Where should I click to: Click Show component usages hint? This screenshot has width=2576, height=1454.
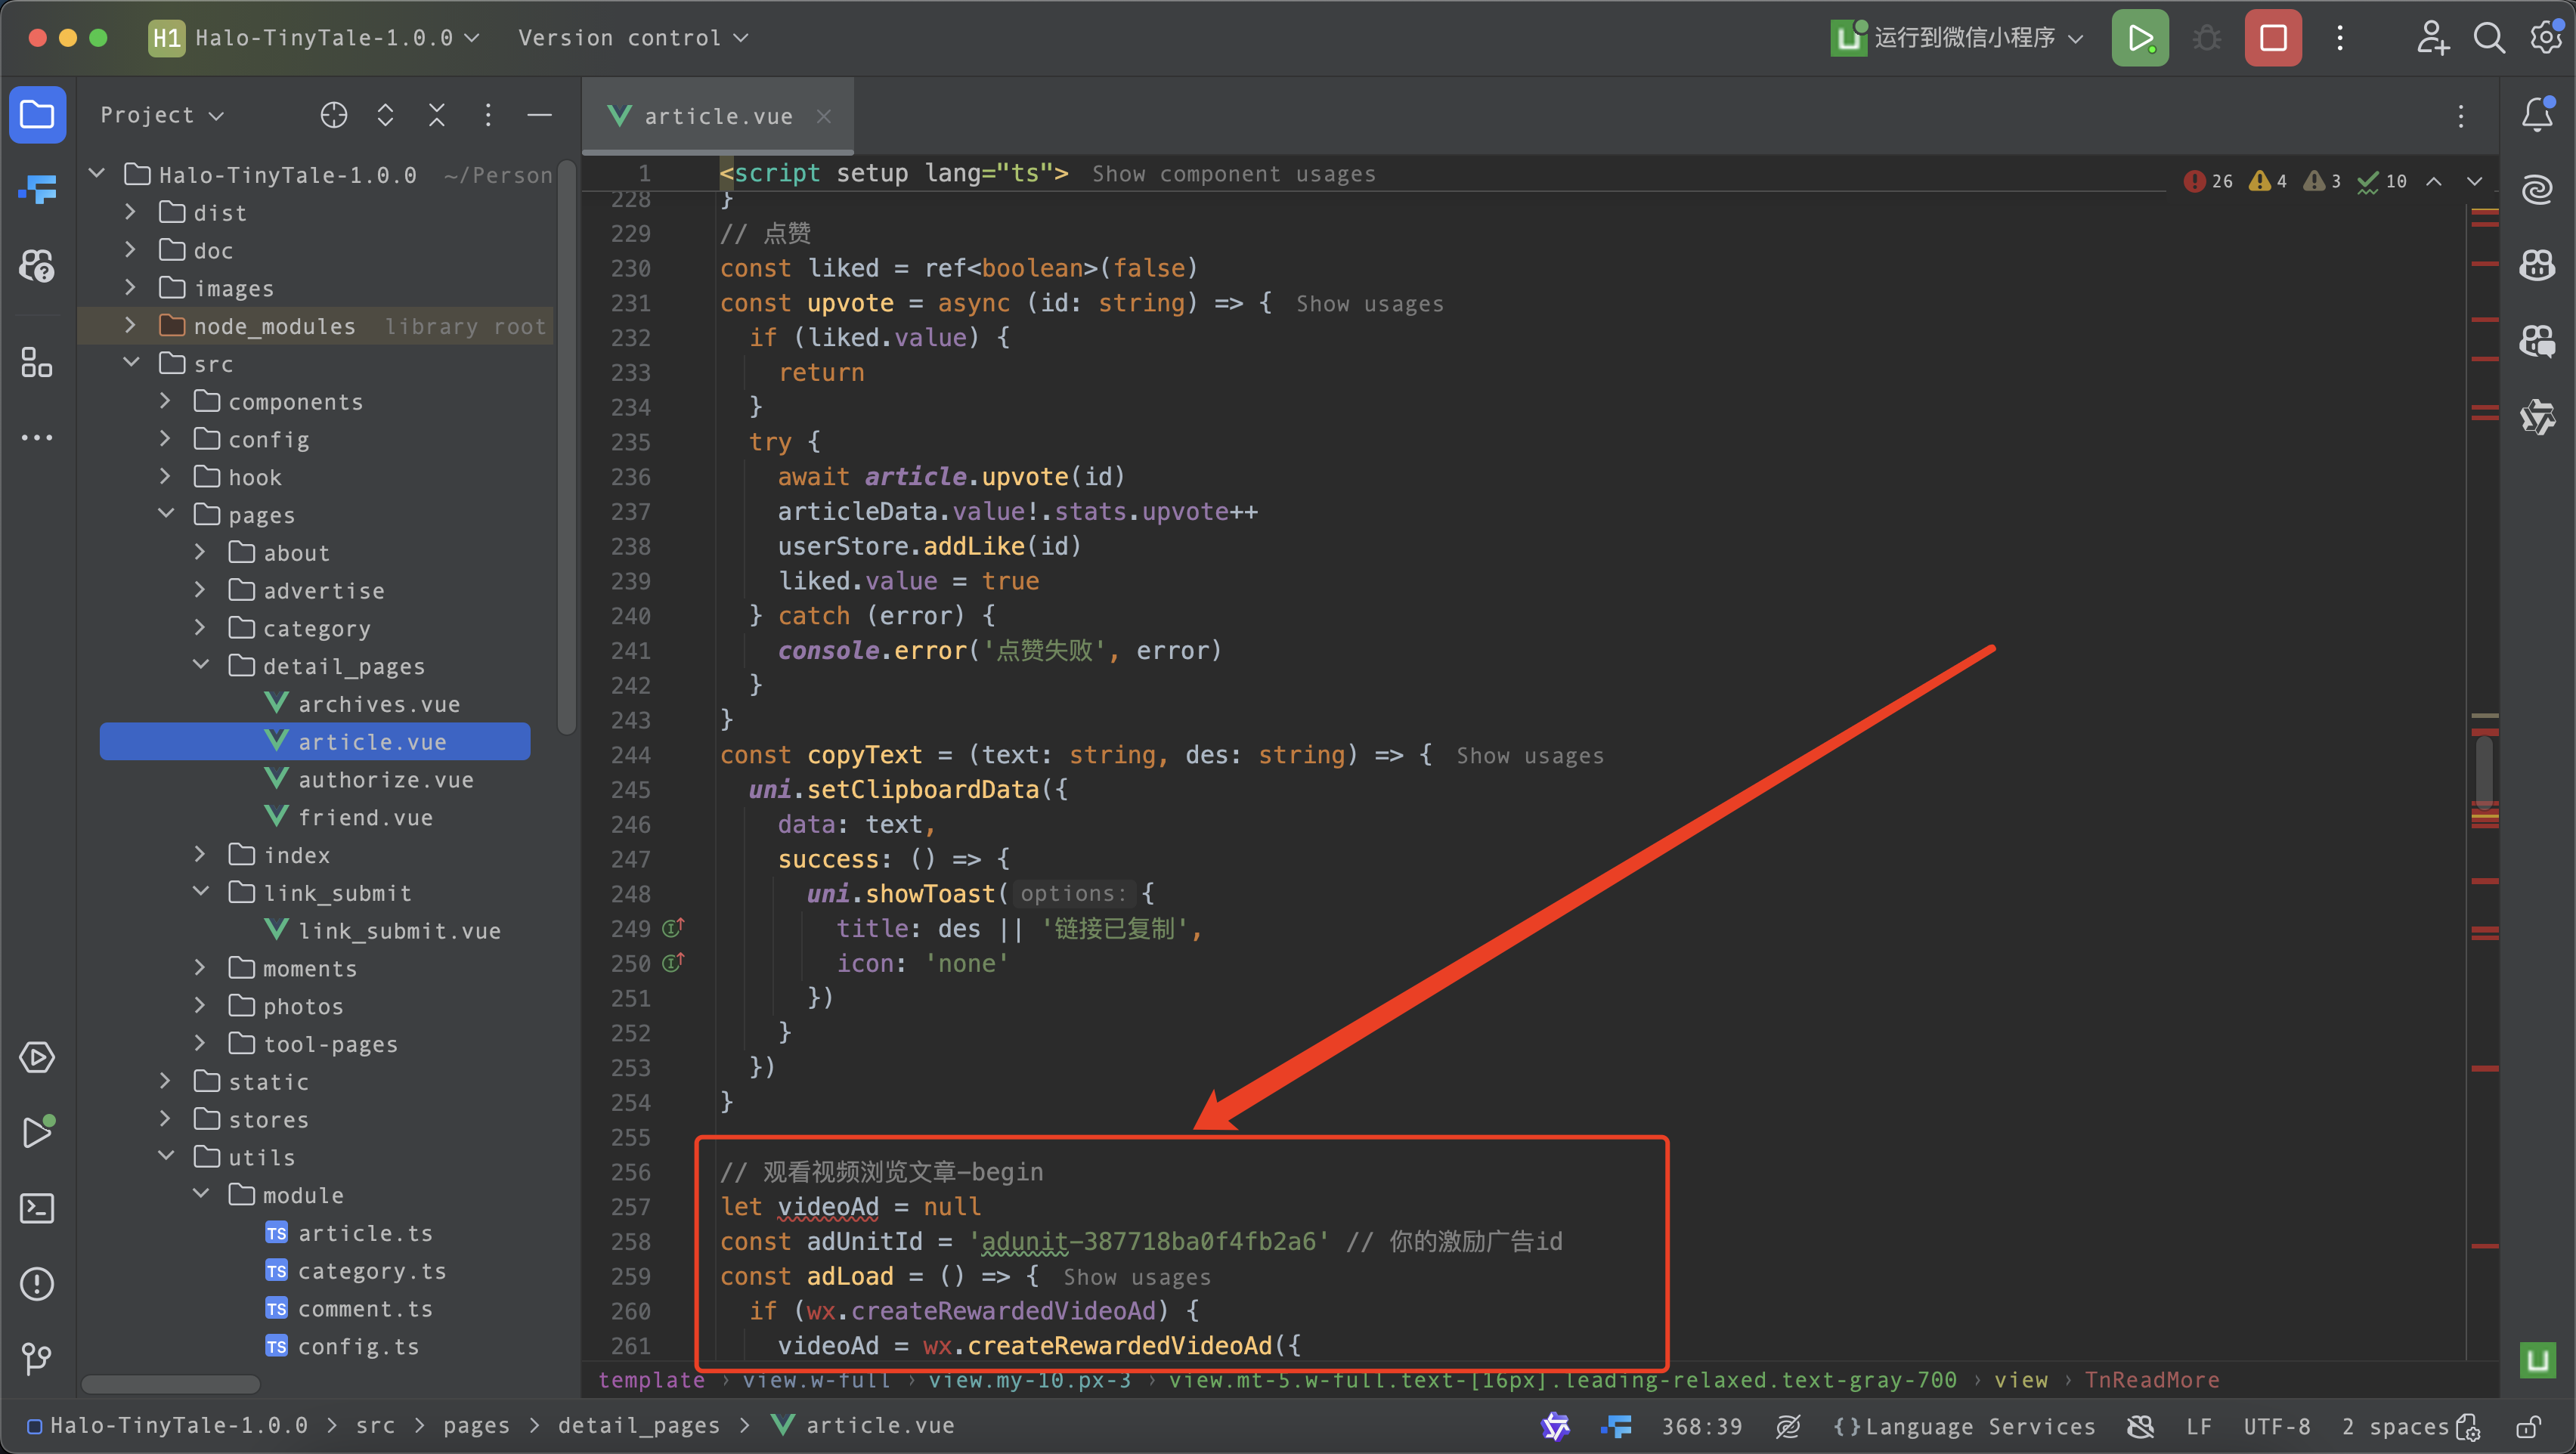[x=1233, y=174]
